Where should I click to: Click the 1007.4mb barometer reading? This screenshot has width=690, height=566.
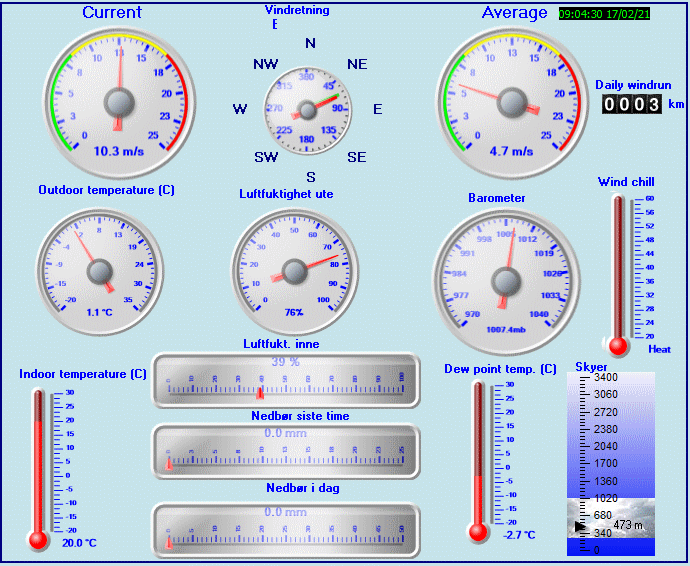click(x=506, y=327)
